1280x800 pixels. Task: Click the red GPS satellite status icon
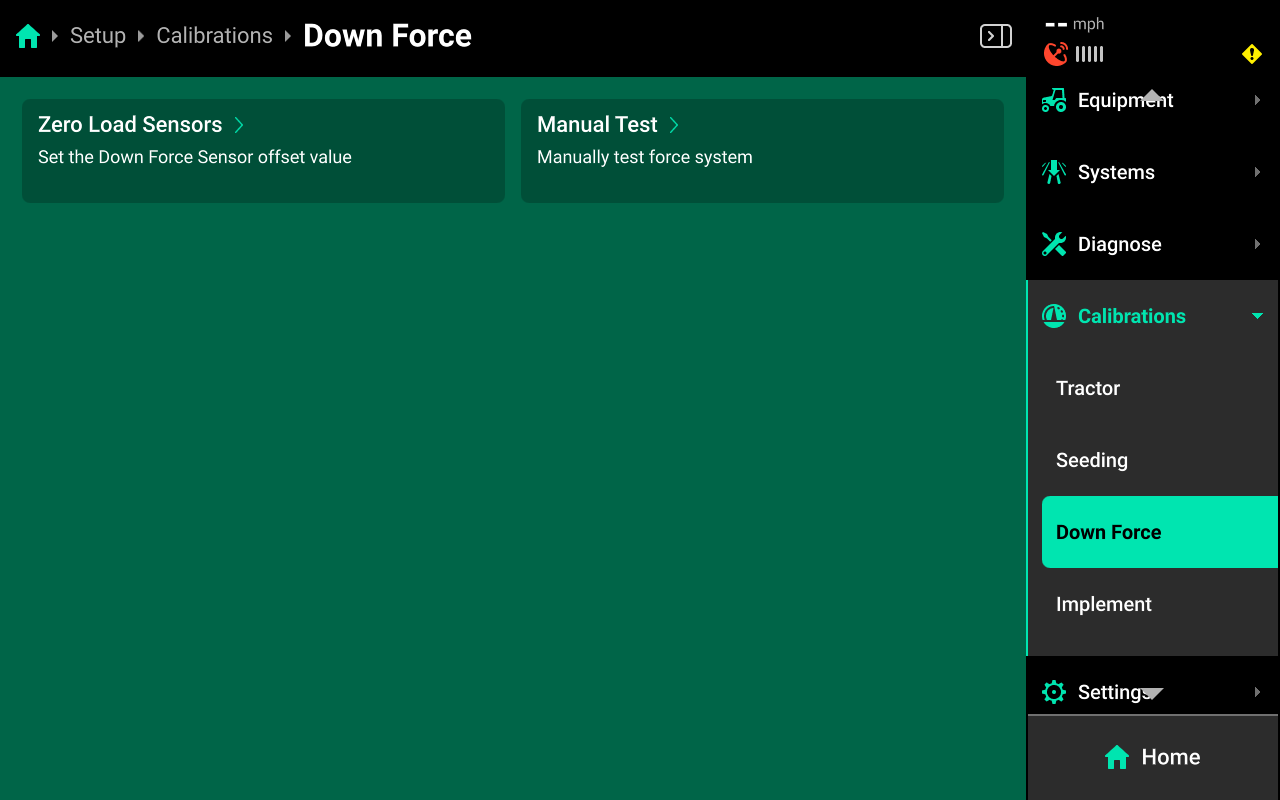(x=1055, y=54)
